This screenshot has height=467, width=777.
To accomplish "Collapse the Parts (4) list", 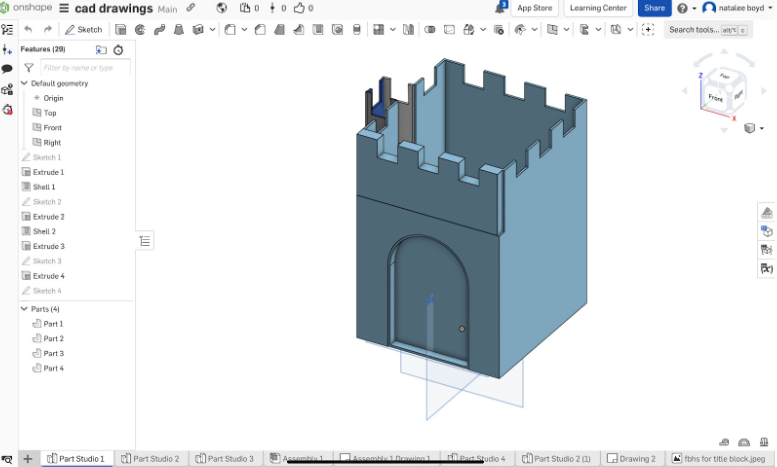I will [25, 309].
